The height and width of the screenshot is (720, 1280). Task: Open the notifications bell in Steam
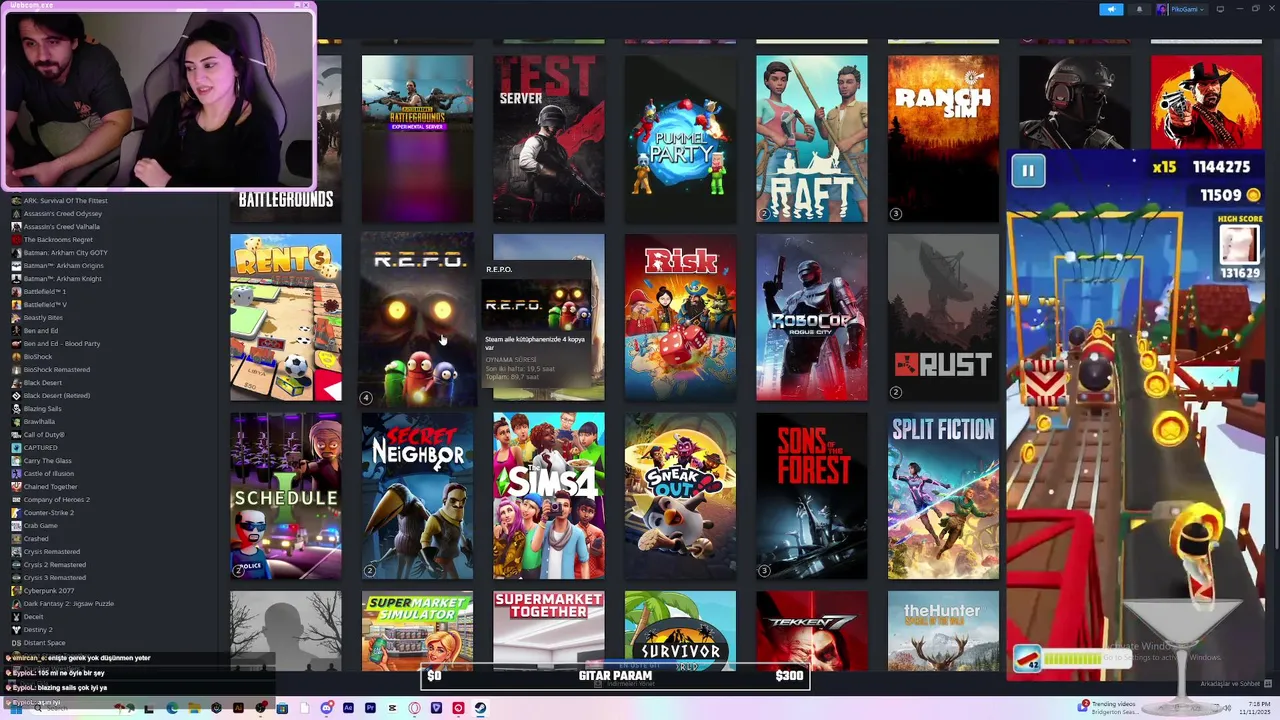click(1139, 9)
